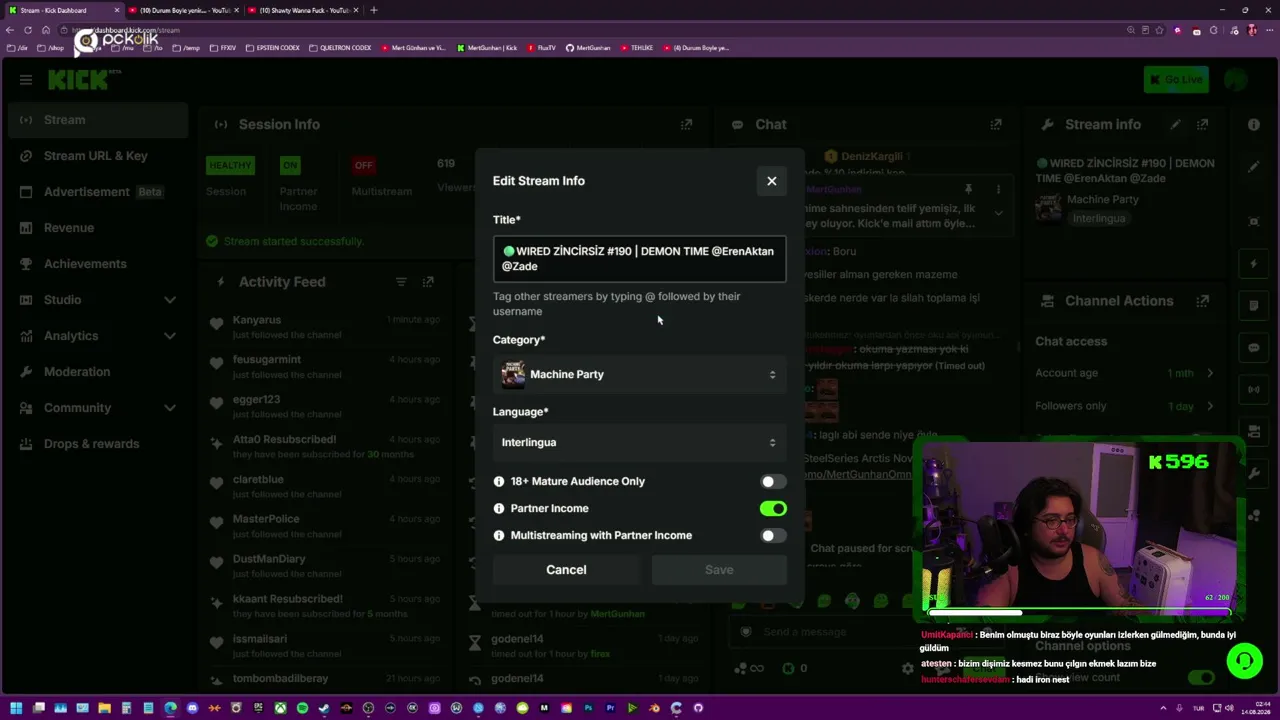Edit the stream Title text field

[x=639, y=259]
